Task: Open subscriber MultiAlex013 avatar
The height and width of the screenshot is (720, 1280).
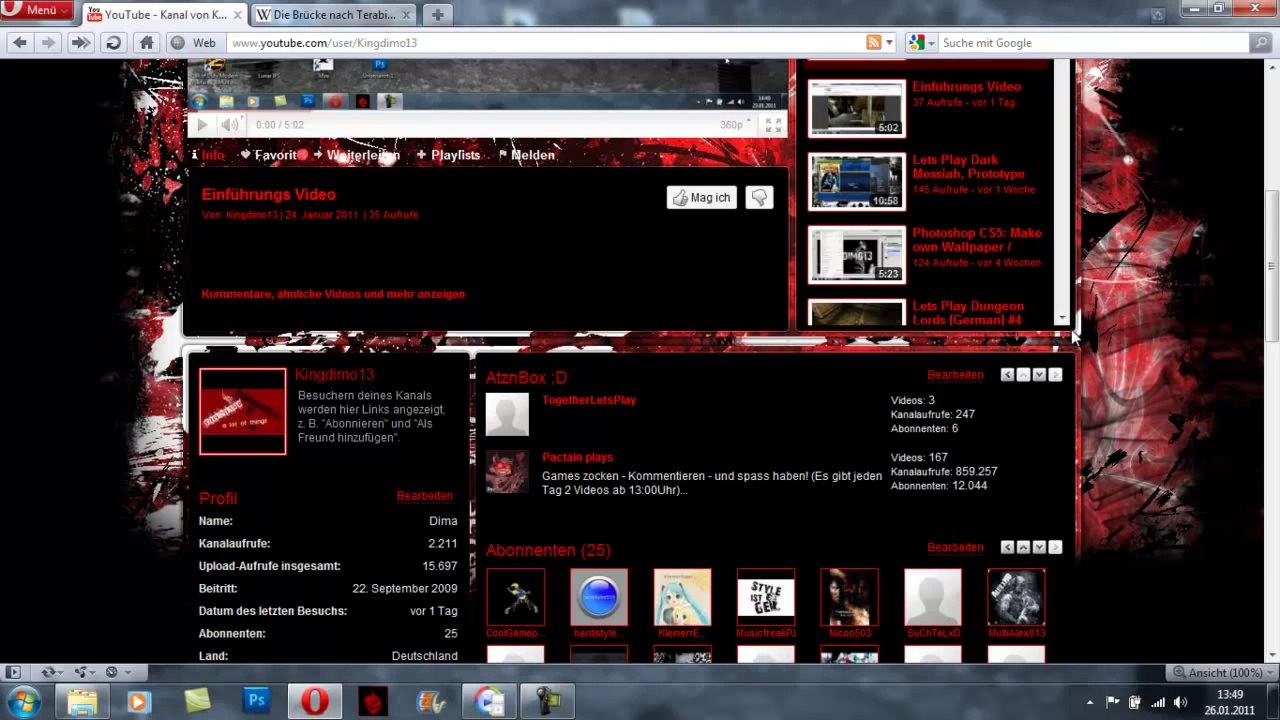Action: click(x=1016, y=597)
